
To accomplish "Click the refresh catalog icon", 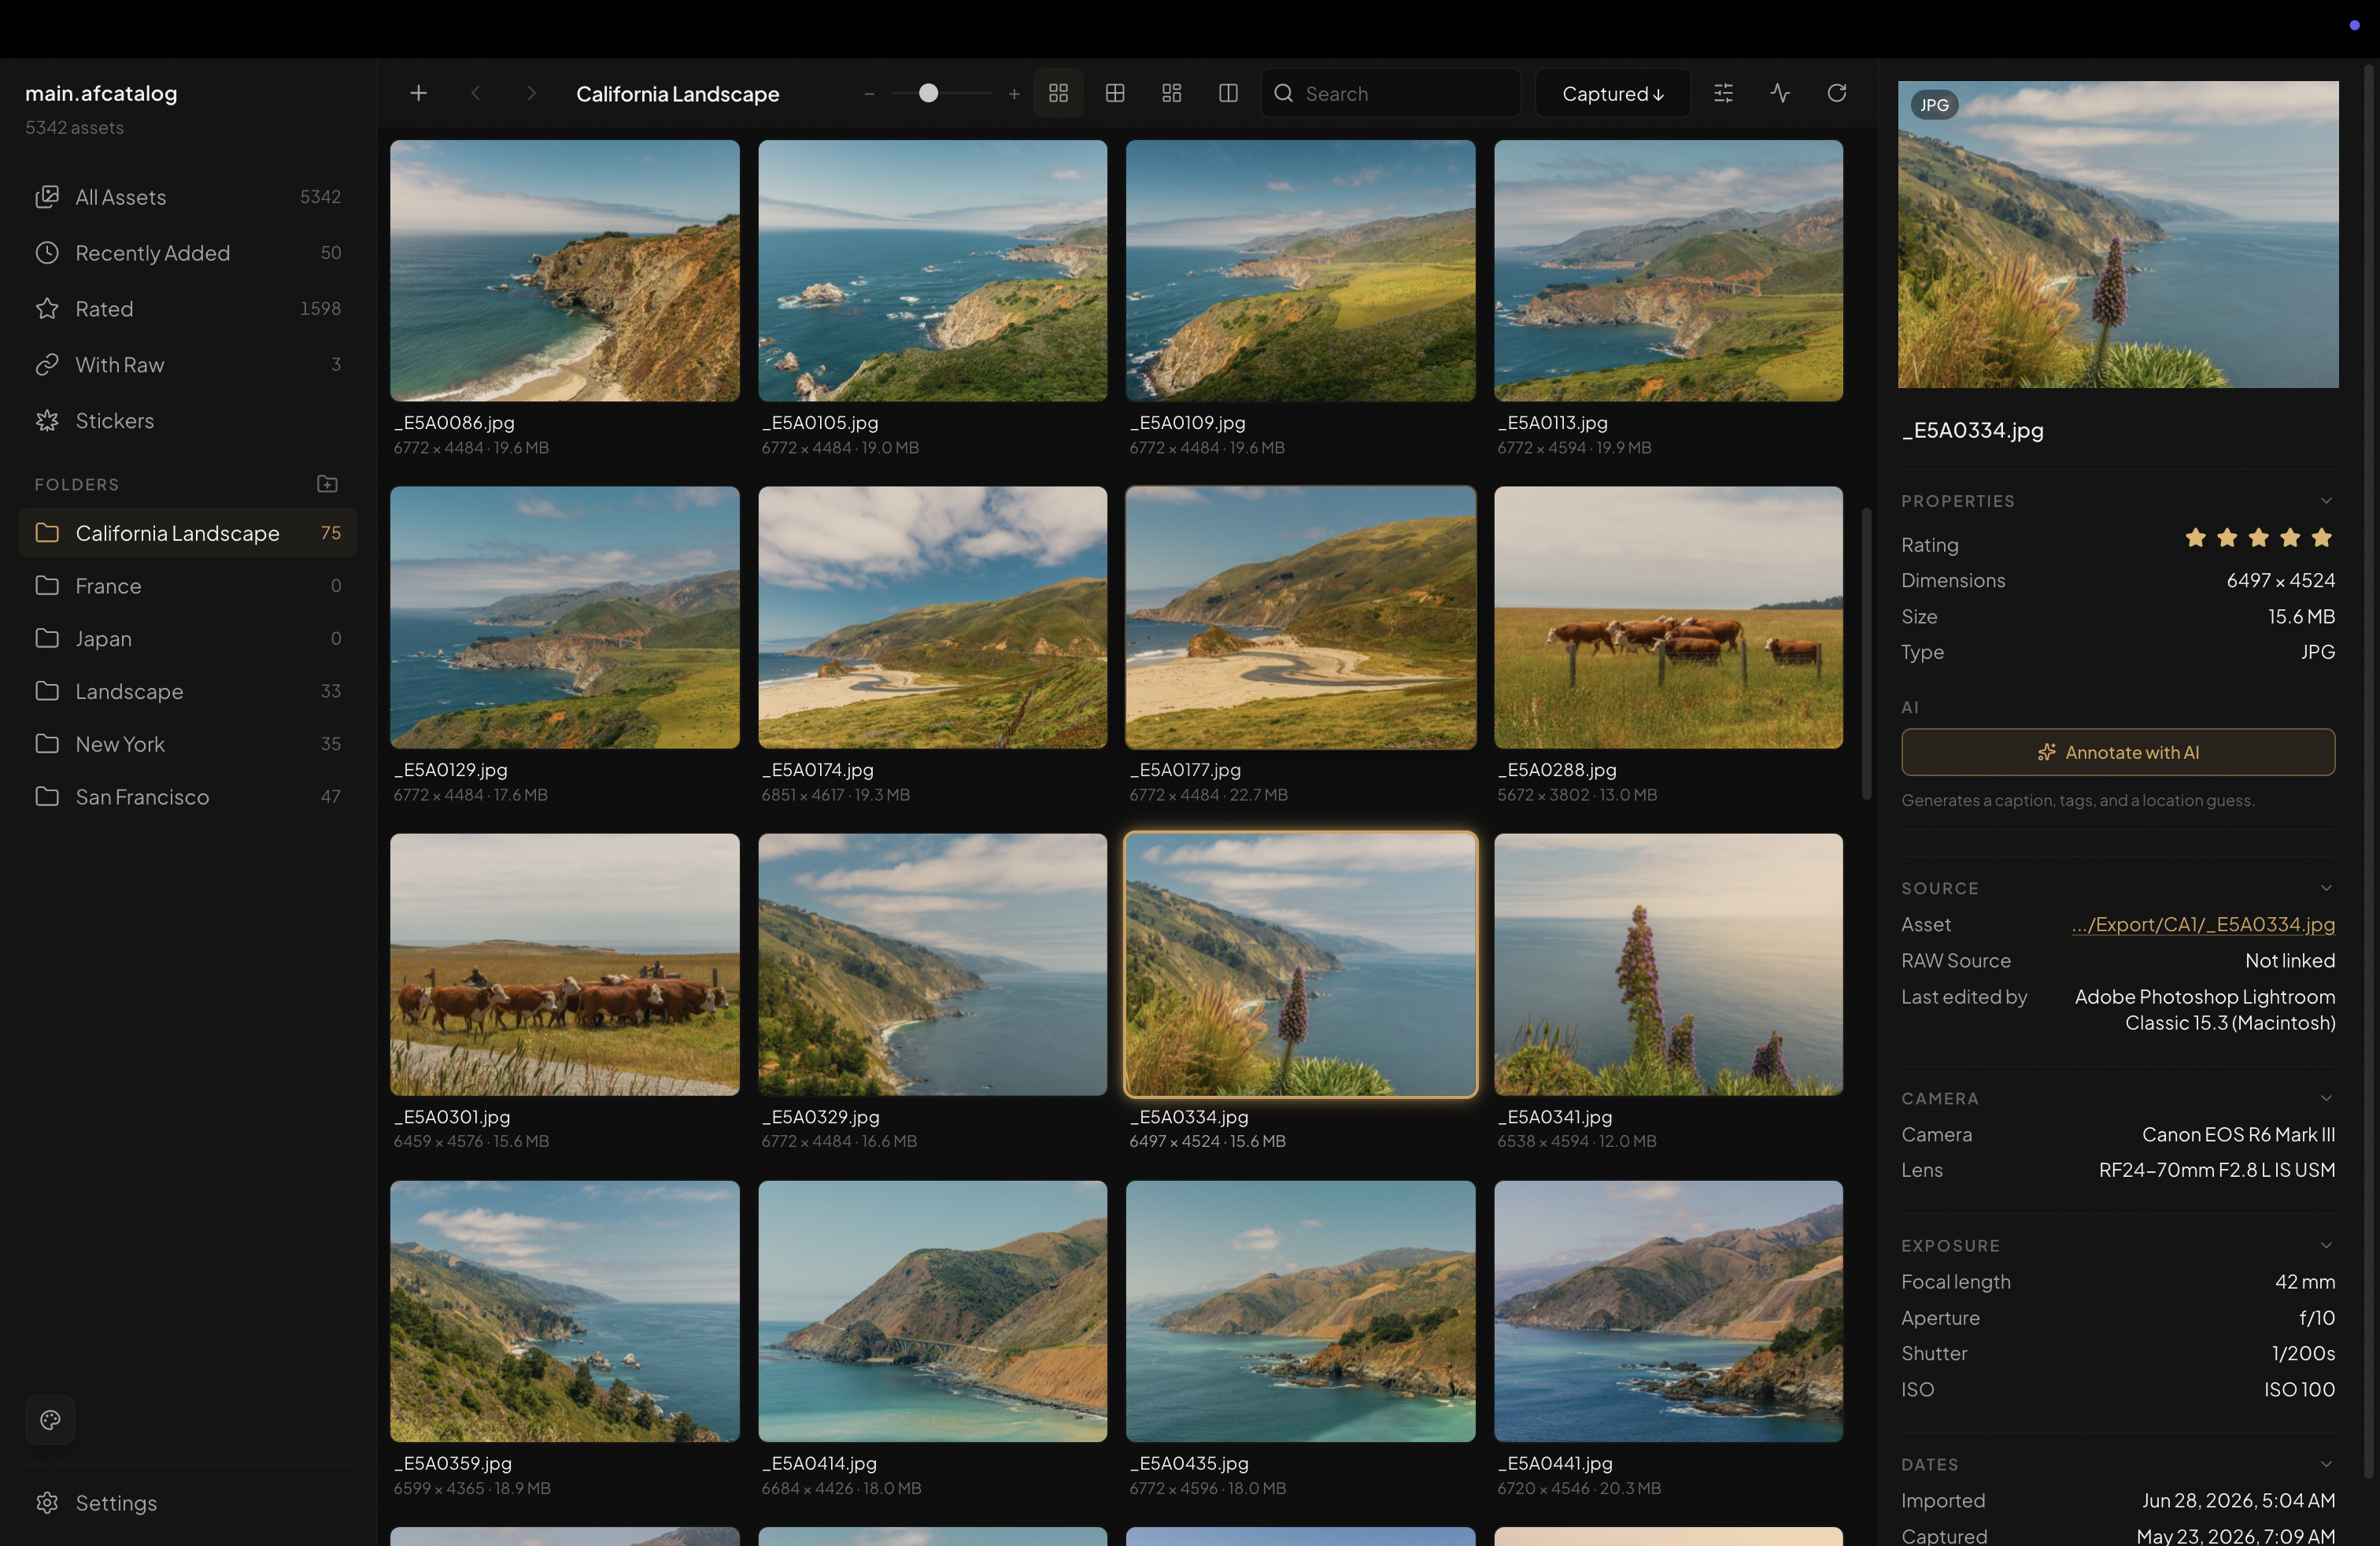I will tap(1836, 93).
